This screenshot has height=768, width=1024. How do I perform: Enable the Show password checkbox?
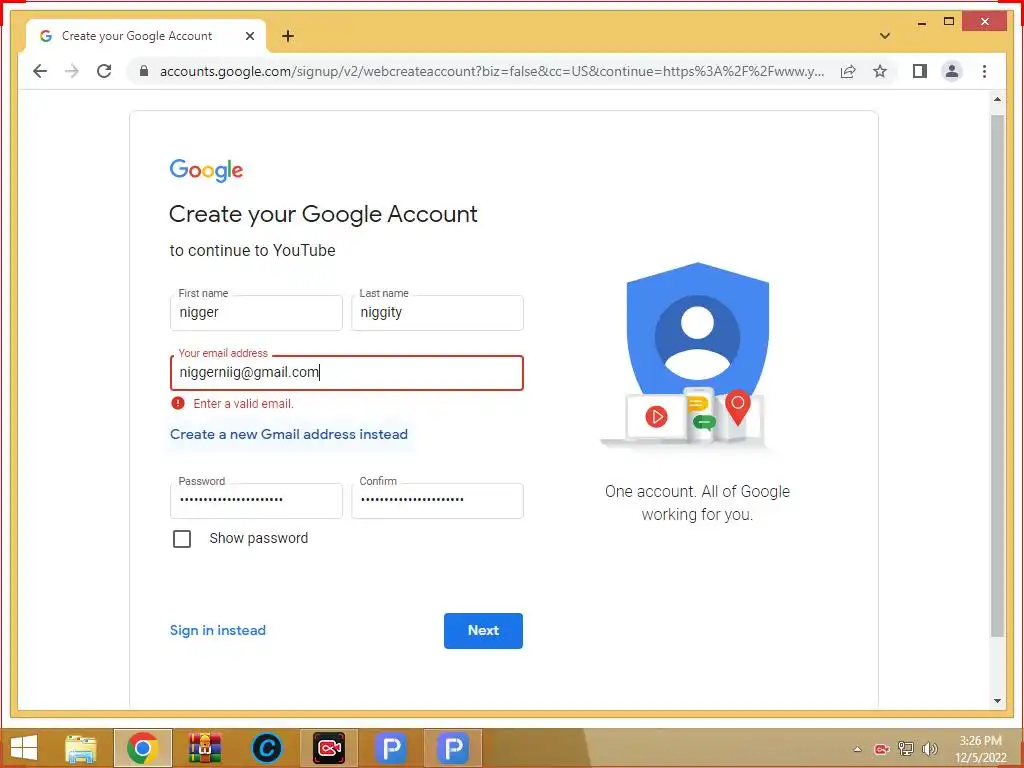point(182,539)
